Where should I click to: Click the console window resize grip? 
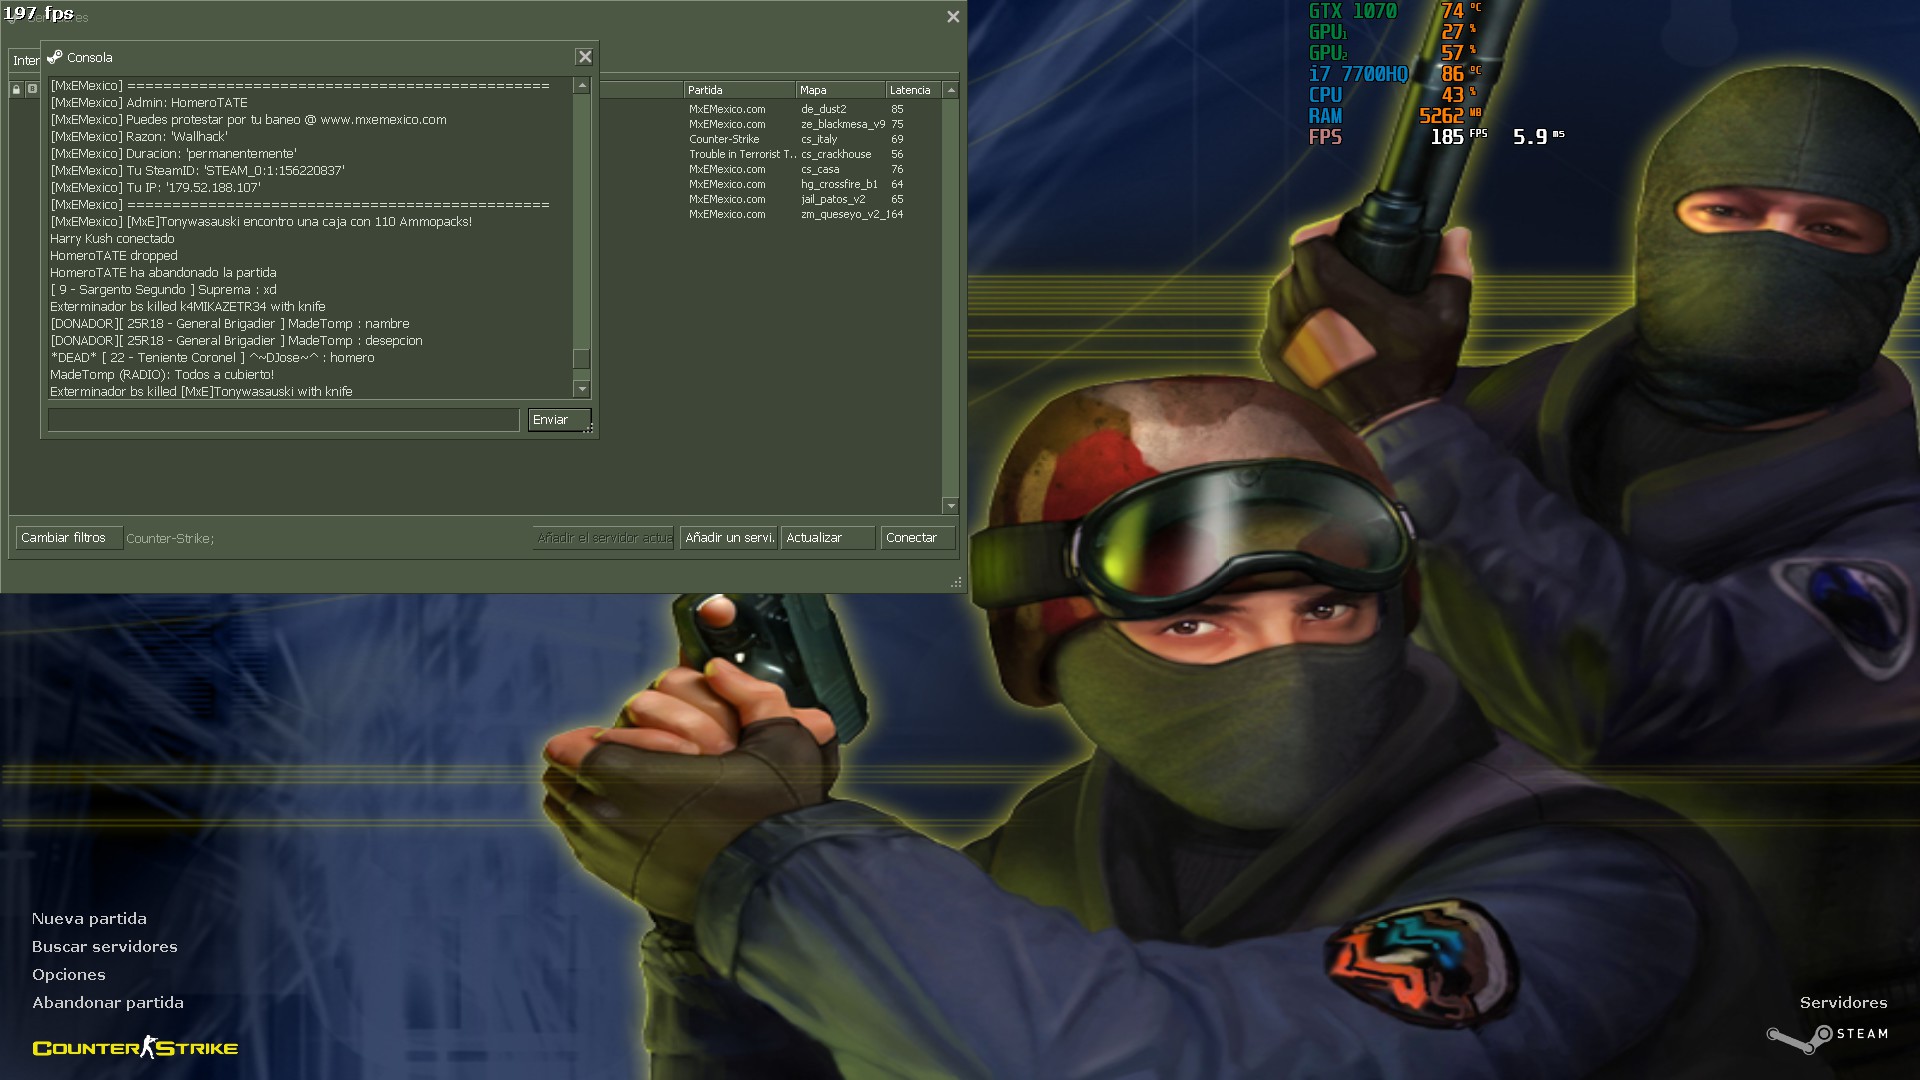pyautogui.click(x=589, y=428)
